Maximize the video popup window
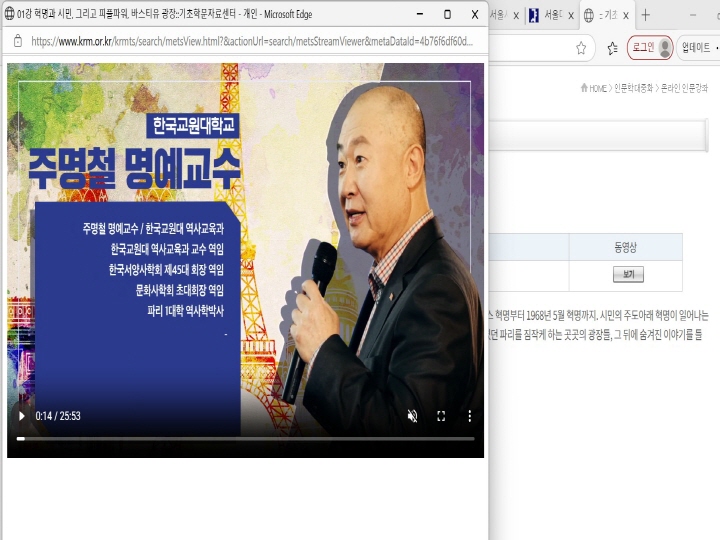Image resolution: width=720 pixels, height=540 pixels. [x=447, y=14]
